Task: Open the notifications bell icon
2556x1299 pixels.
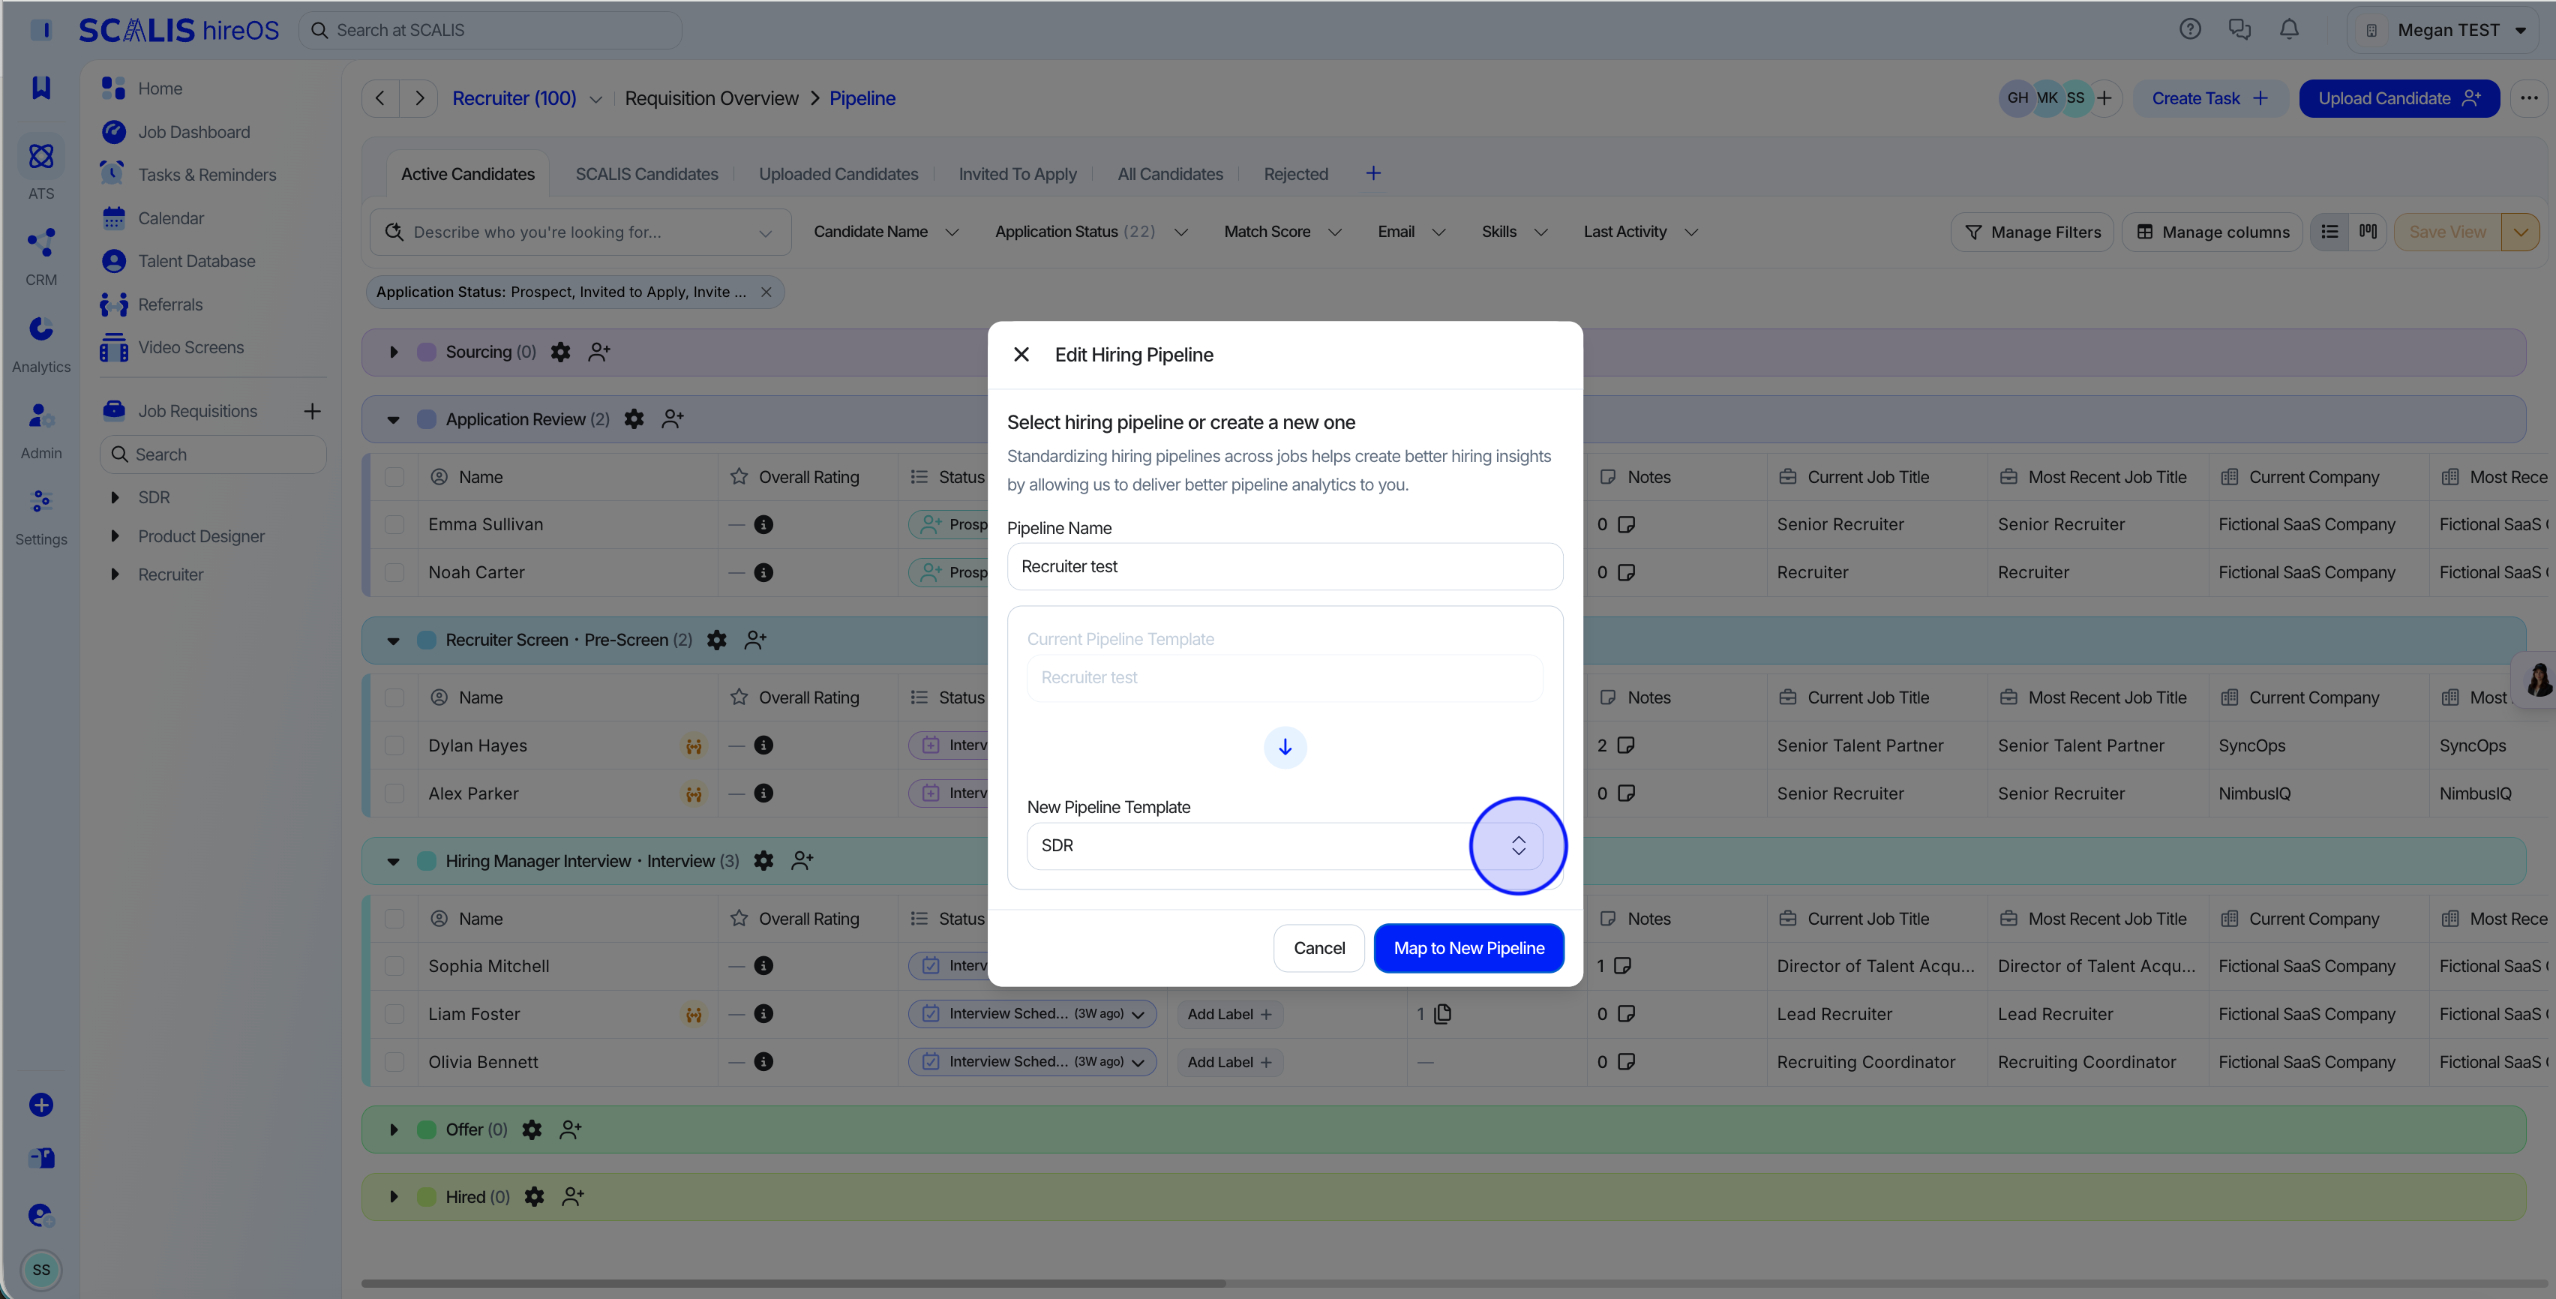Action: tap(2289, 30)
